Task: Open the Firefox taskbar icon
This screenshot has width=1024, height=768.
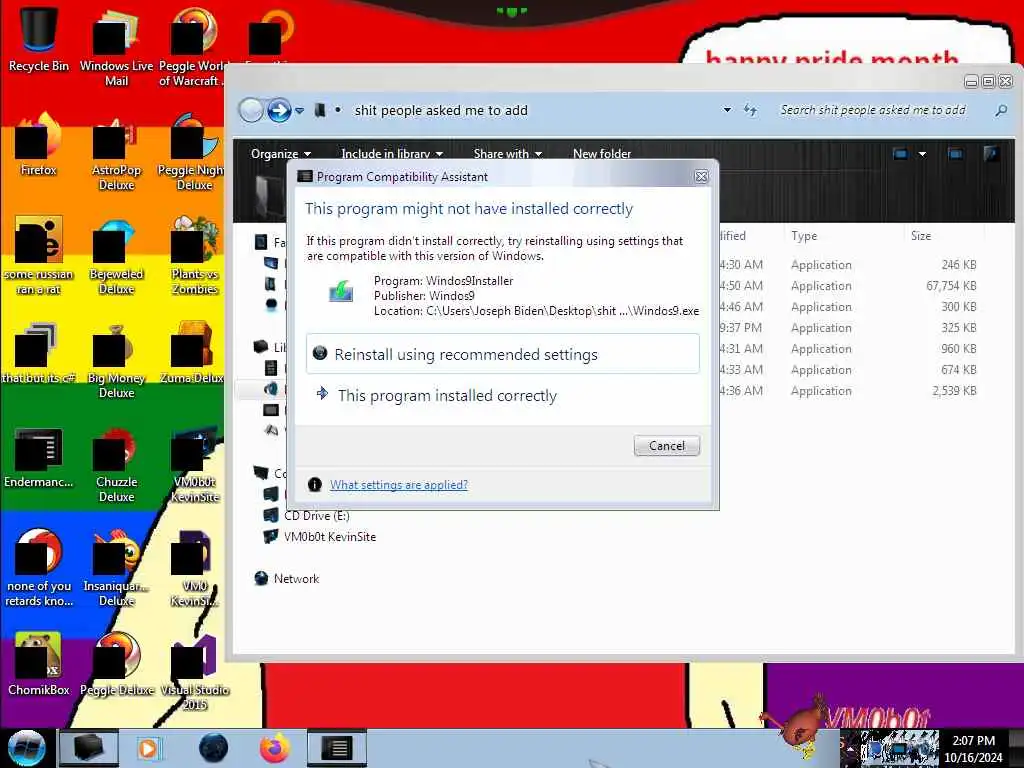Action: click(x=275, y=748)
